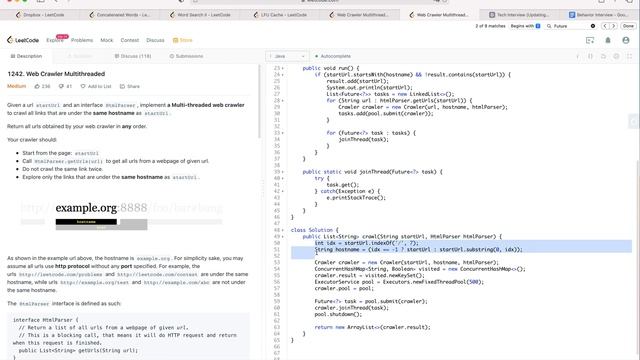640x360 pixels.
Task: Click the find field containing Future
Action: (571, 26)
